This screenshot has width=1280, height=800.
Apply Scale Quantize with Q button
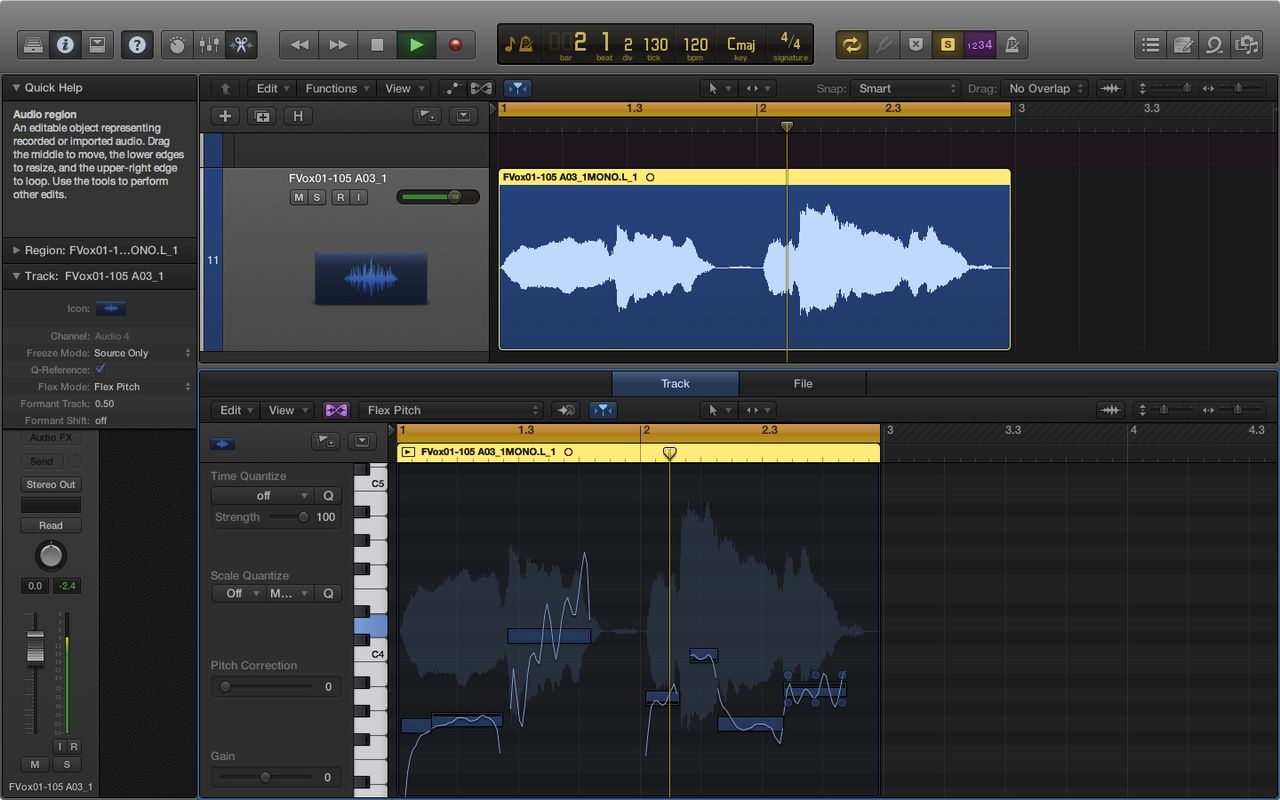pyautogui.click(x=328, y=593)
